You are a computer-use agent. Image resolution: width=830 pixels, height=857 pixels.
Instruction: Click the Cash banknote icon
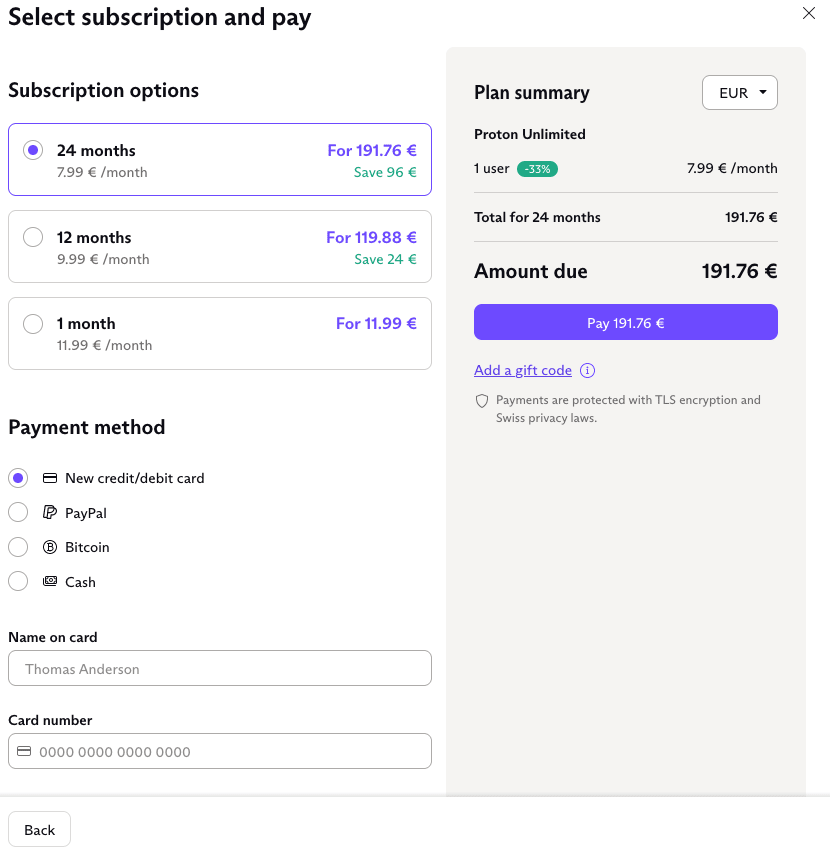[50, 581]
